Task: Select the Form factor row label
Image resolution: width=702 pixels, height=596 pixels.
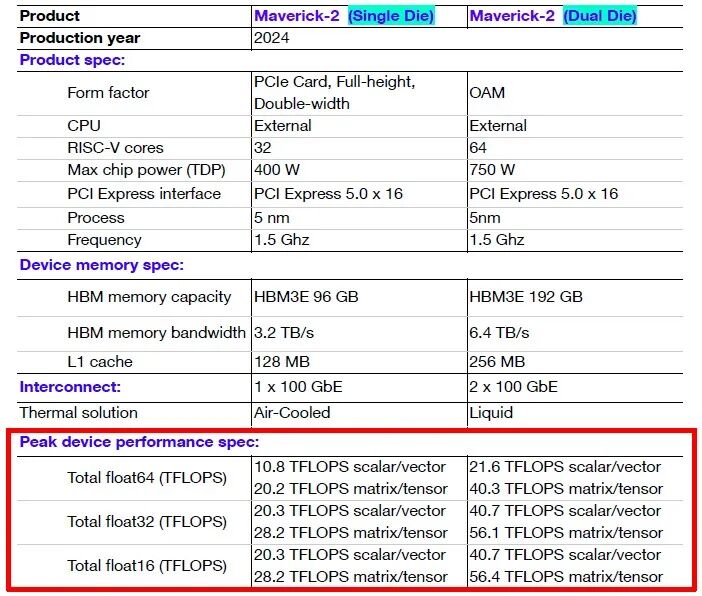Action: [x=108, y=92]
